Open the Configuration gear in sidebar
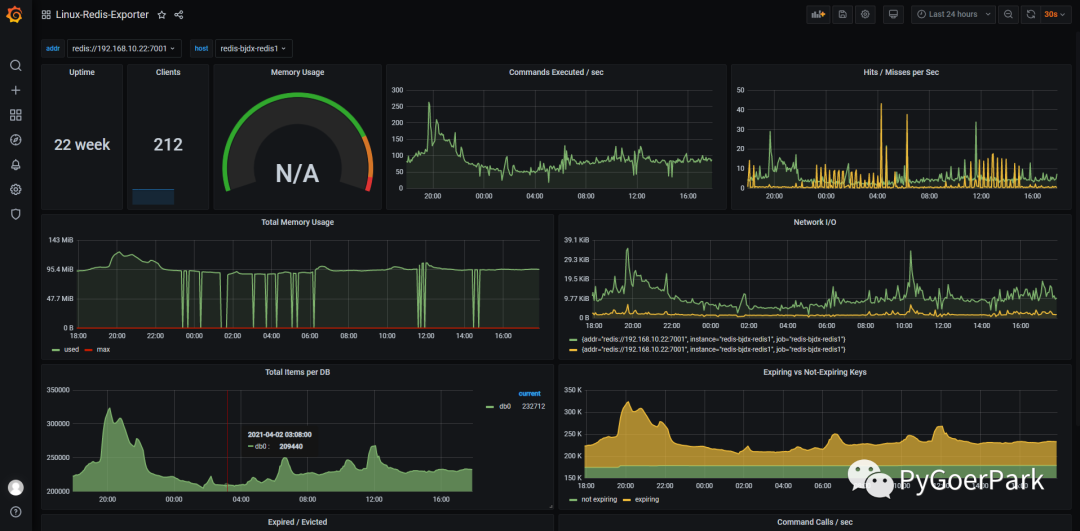This screenshot has width=1080, height=531. (15, 189)
